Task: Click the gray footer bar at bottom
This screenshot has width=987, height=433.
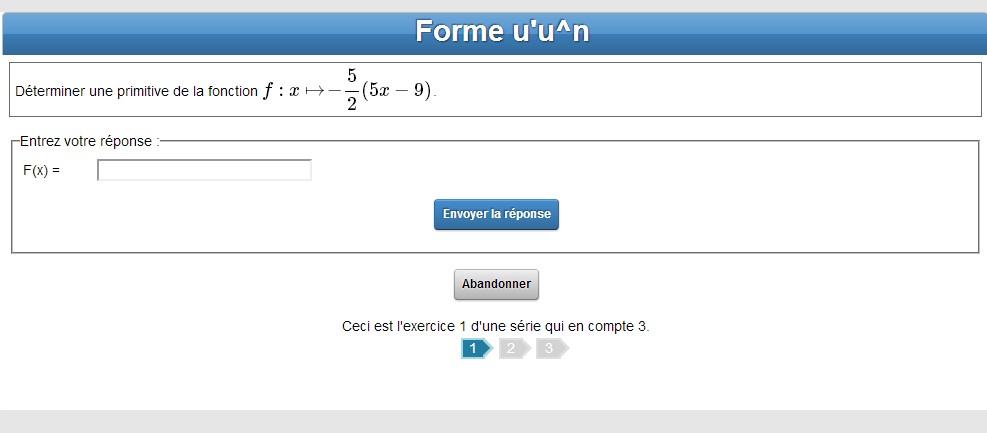Action: pyautogui.click(x=493, y=421)
